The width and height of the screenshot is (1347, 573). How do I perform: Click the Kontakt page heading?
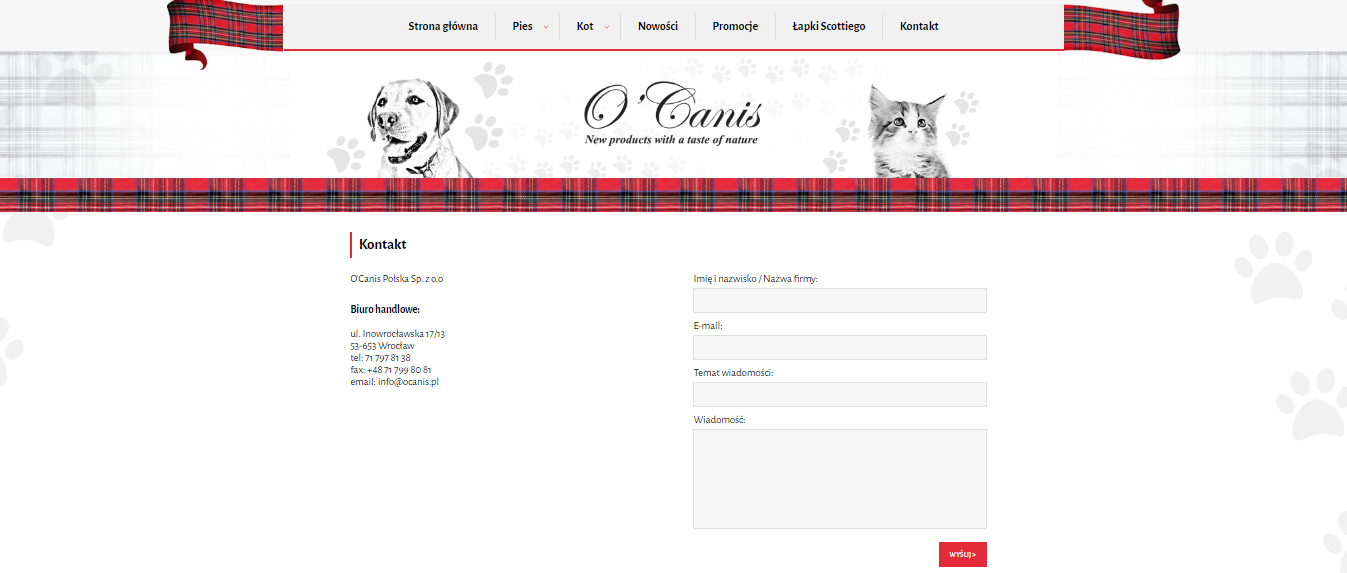(383, 244)
